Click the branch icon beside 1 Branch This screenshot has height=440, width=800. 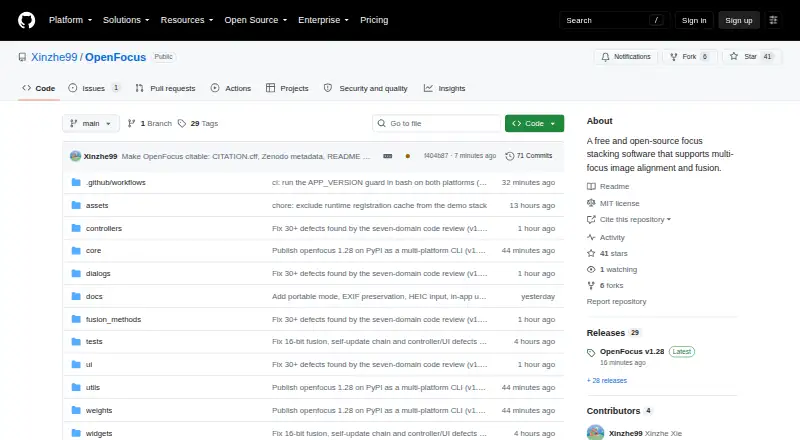coord(132,124)
